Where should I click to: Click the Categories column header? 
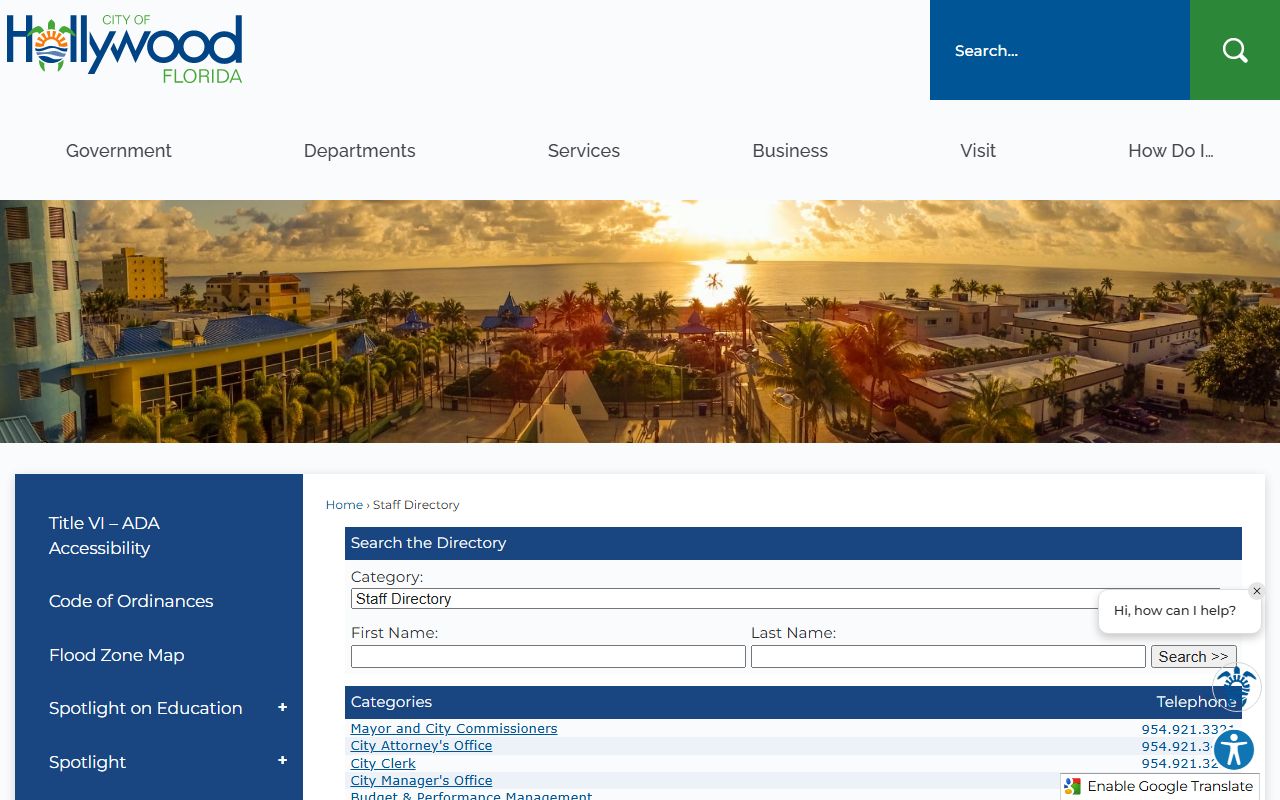click(391, 702)
